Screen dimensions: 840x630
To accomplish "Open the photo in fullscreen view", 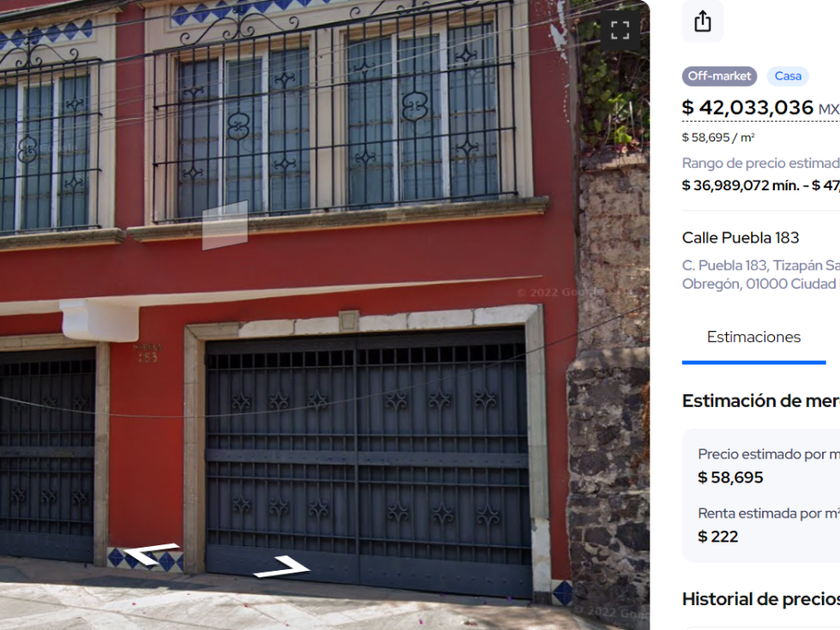I will click(x=620, y=30).
